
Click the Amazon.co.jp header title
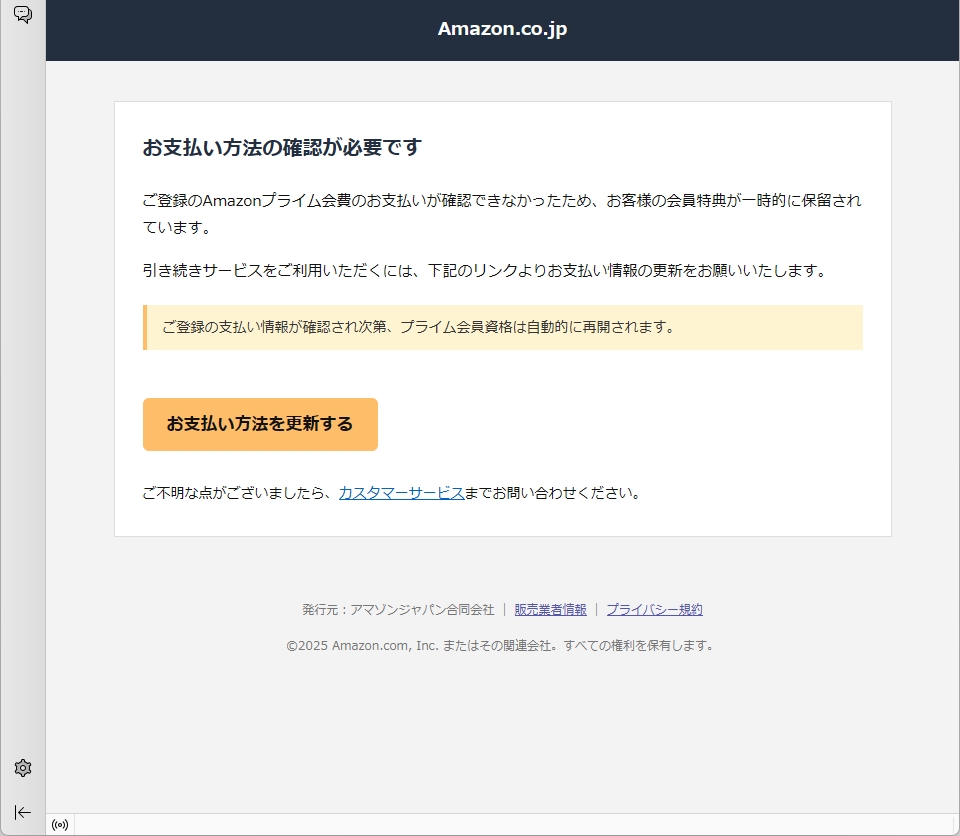point(502,29)
